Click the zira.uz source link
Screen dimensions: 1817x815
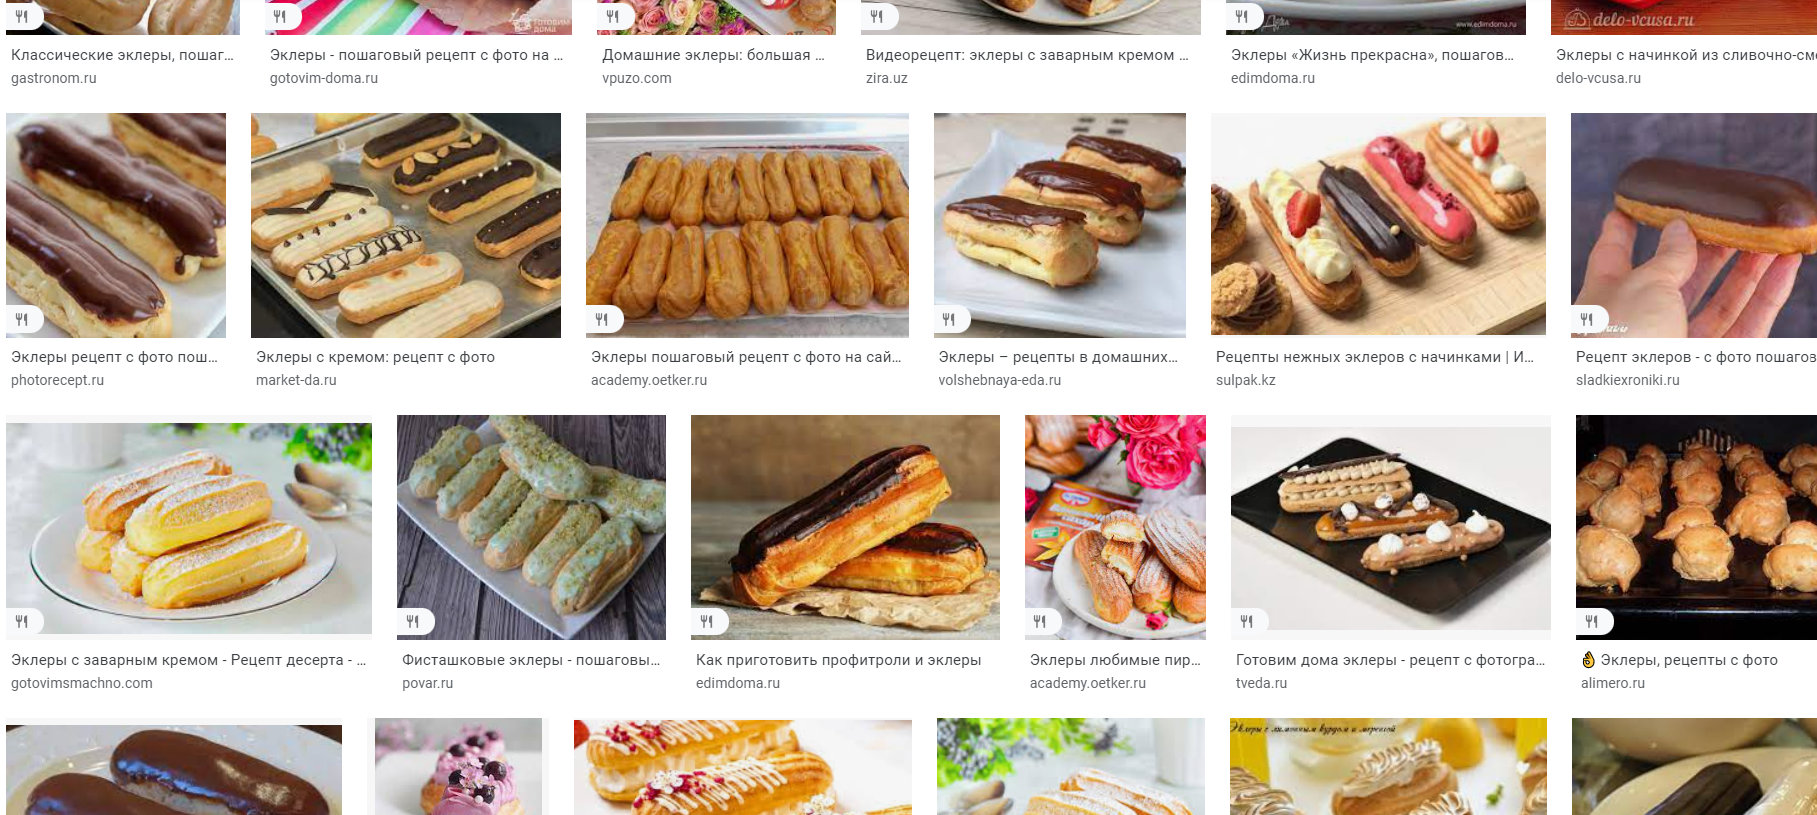887,78
